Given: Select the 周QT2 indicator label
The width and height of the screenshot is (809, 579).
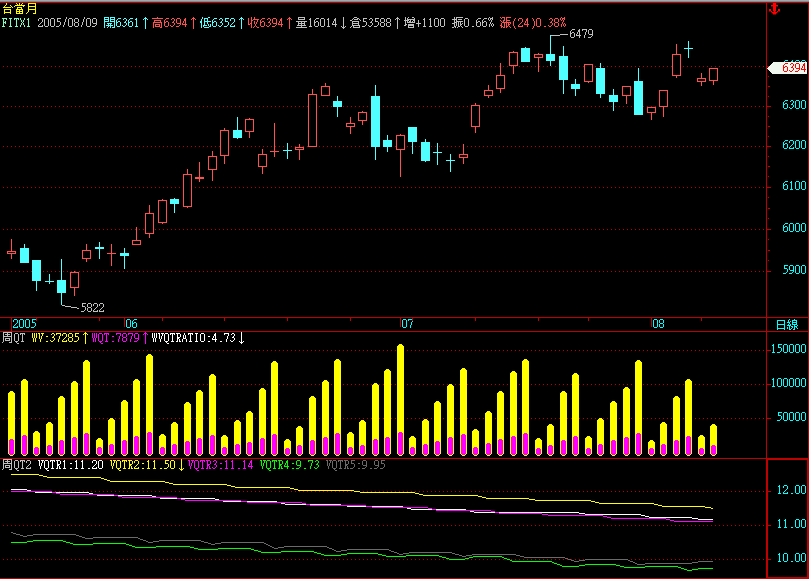Looking at the screenshot, I should point(17,465).
